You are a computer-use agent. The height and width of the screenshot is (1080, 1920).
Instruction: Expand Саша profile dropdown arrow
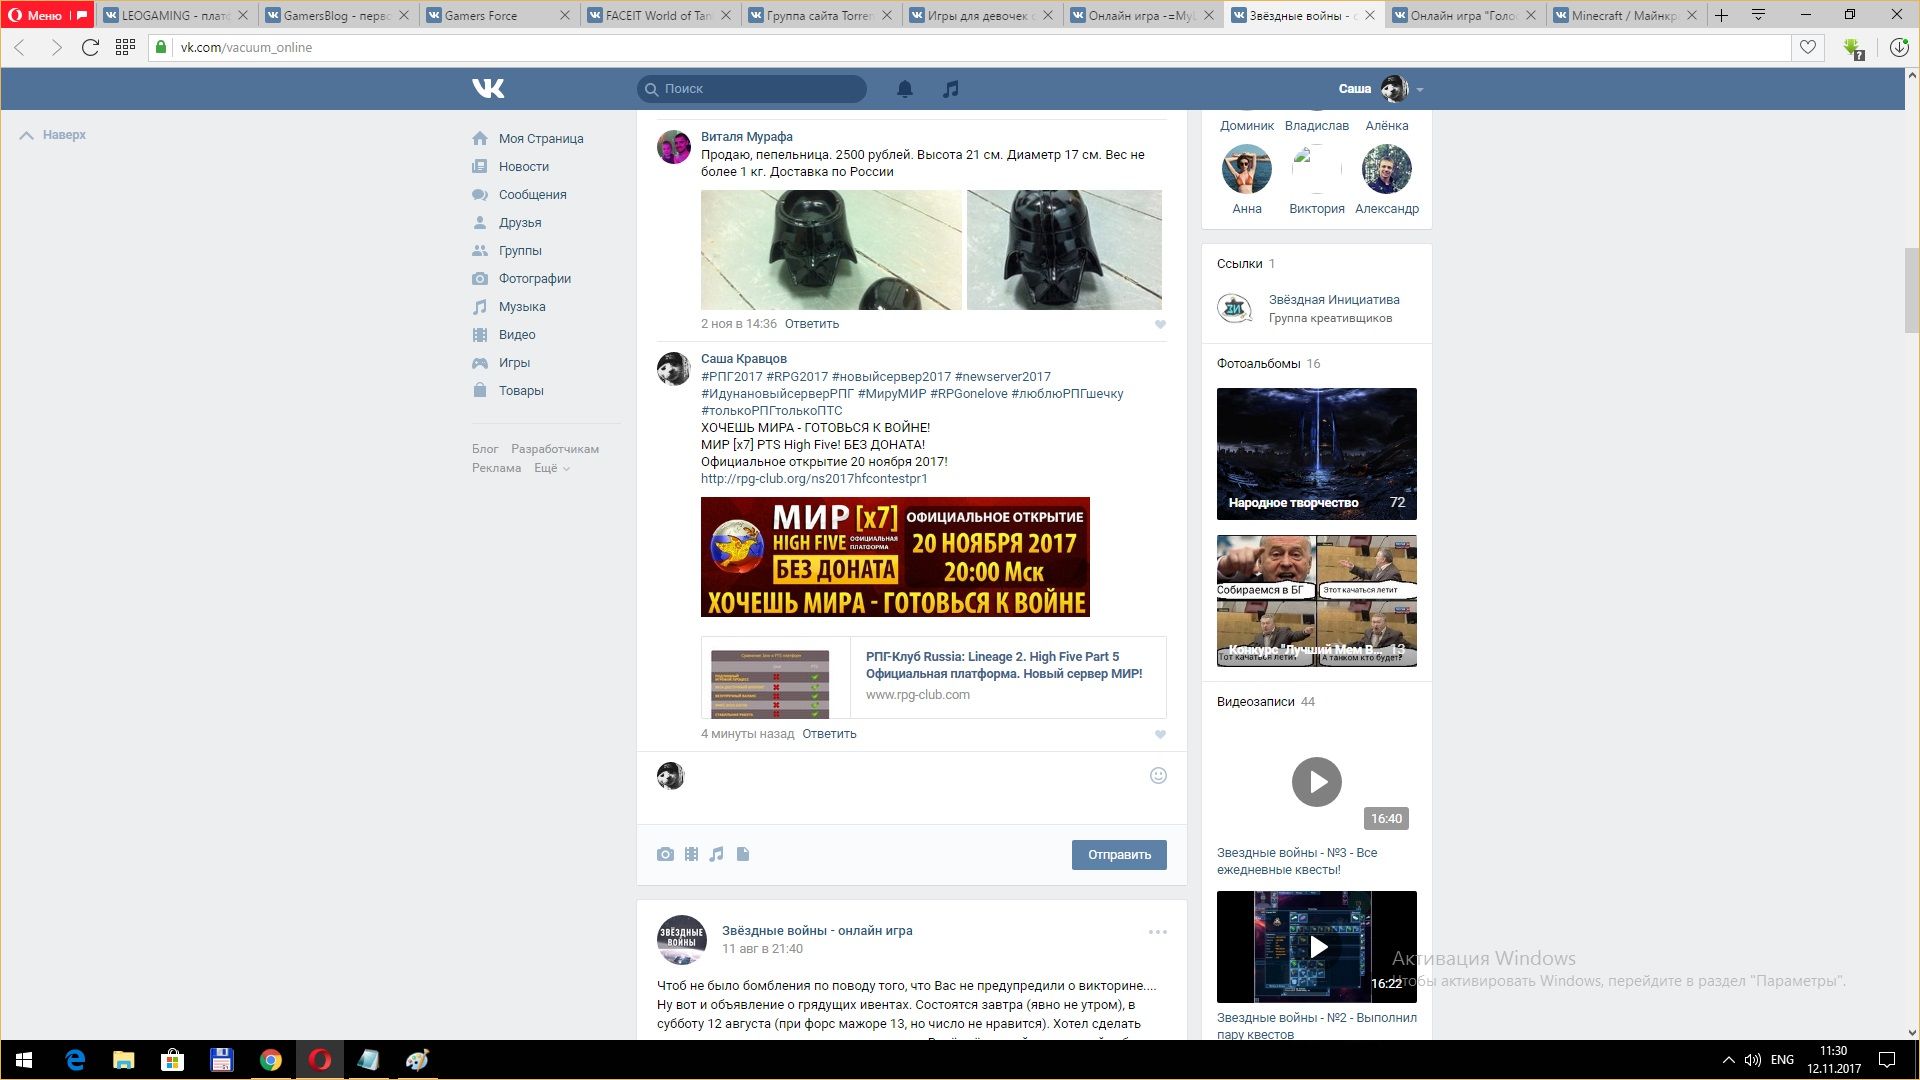(1420, 90)
